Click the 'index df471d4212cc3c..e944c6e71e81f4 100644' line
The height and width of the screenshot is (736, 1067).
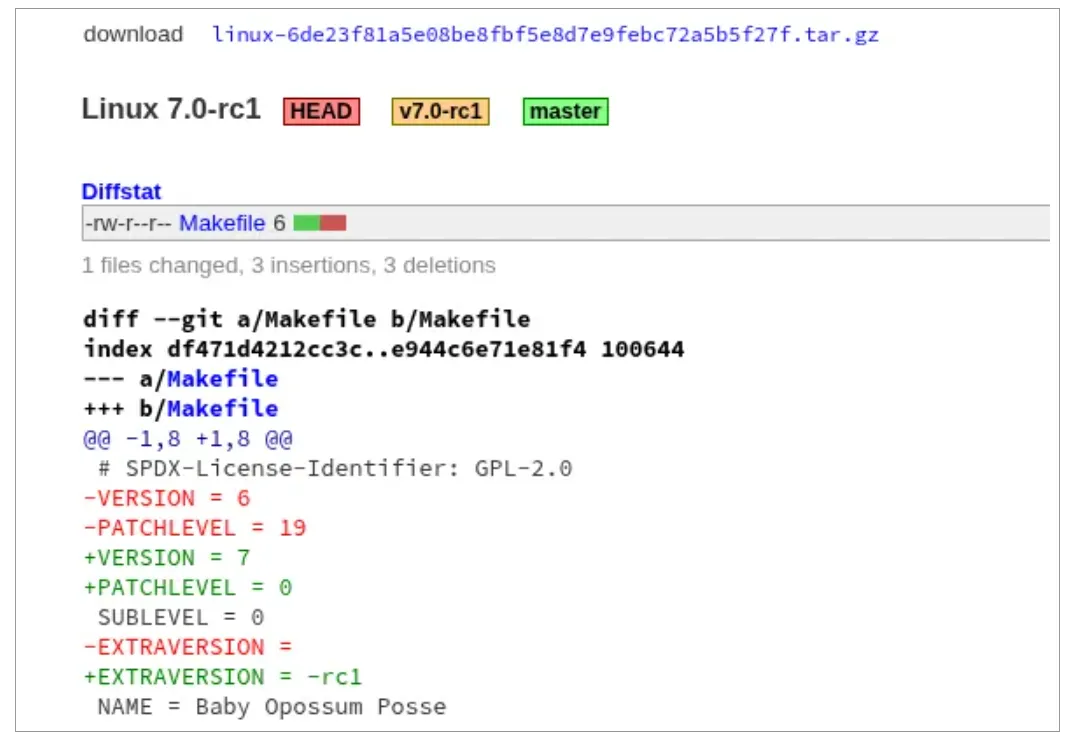click(x=384, y=349)
